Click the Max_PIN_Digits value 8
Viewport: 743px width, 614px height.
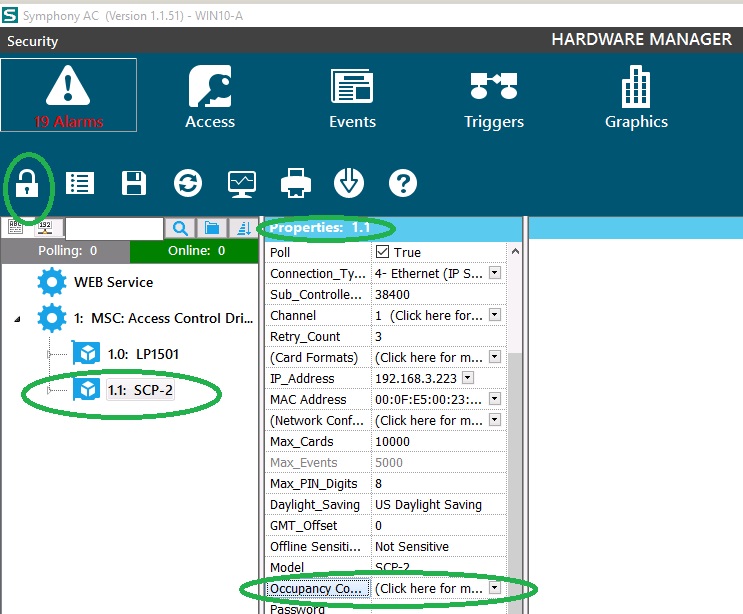(378, 484)
